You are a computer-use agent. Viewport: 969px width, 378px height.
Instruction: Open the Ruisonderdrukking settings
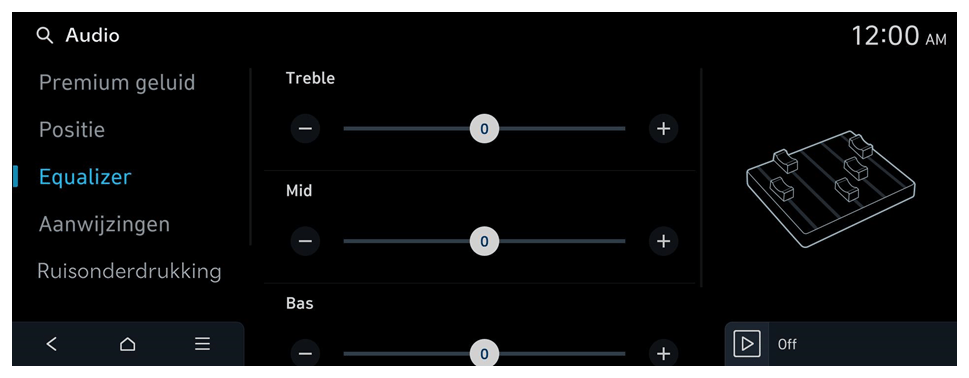pos(129,271)
